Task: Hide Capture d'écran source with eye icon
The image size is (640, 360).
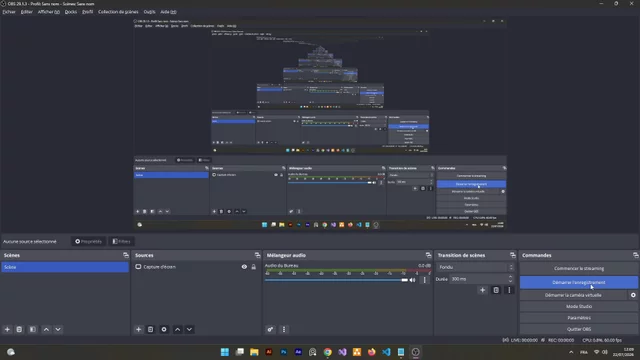Action: (x=244, y=267)
